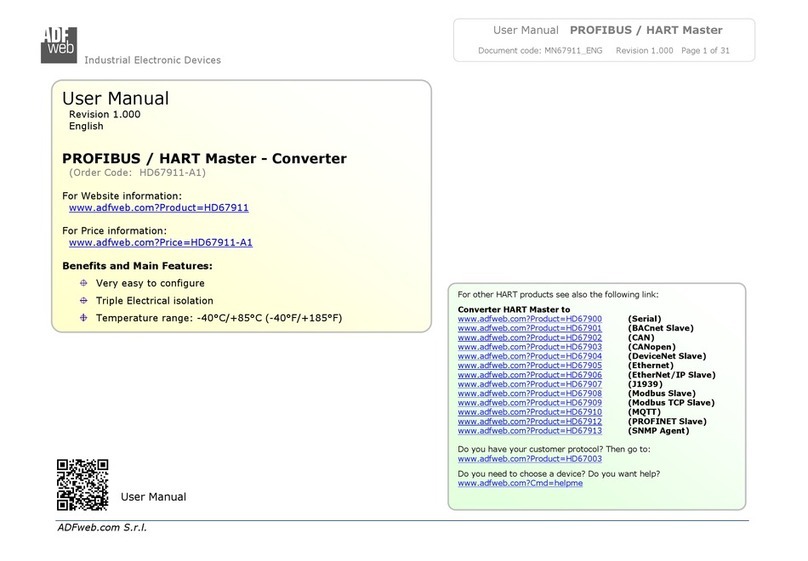Click the (PROFINET Slave) label
The width and height of the screenshot is (808, 561).
click(667, 421)
